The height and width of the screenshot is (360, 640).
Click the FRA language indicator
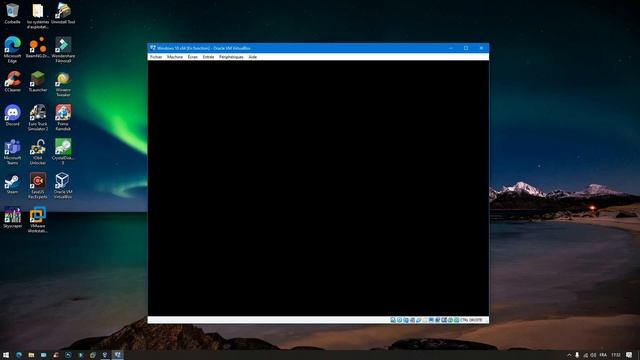603,355
